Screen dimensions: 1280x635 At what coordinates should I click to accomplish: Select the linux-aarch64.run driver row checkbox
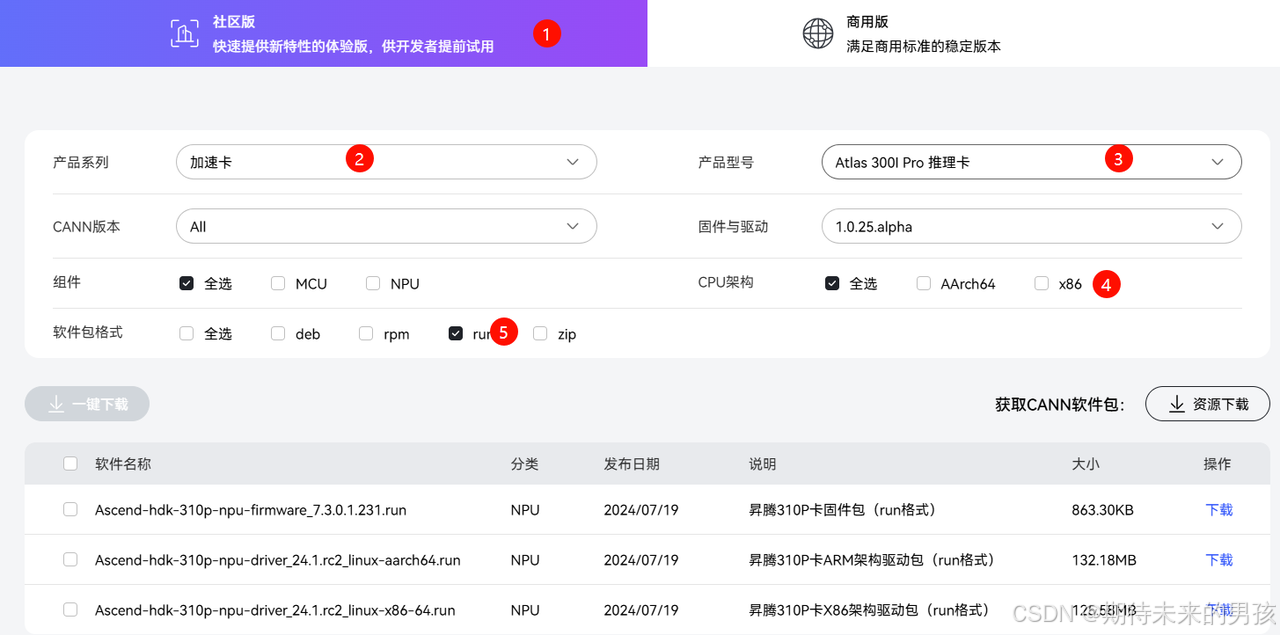[70, 559]
